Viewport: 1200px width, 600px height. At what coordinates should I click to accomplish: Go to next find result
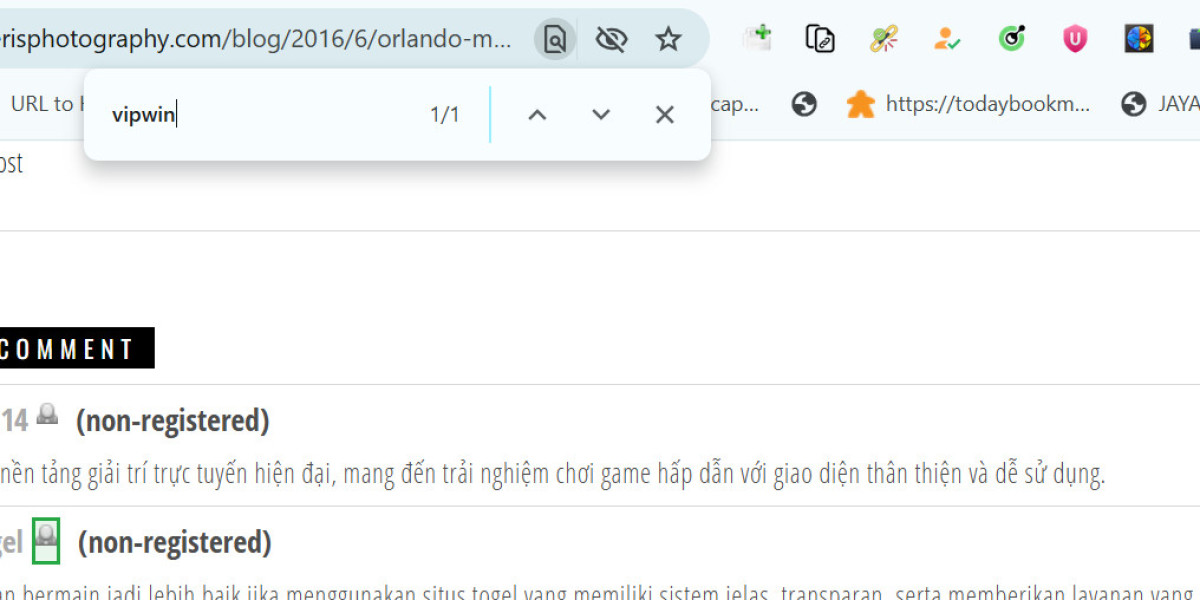pos(601,115)
